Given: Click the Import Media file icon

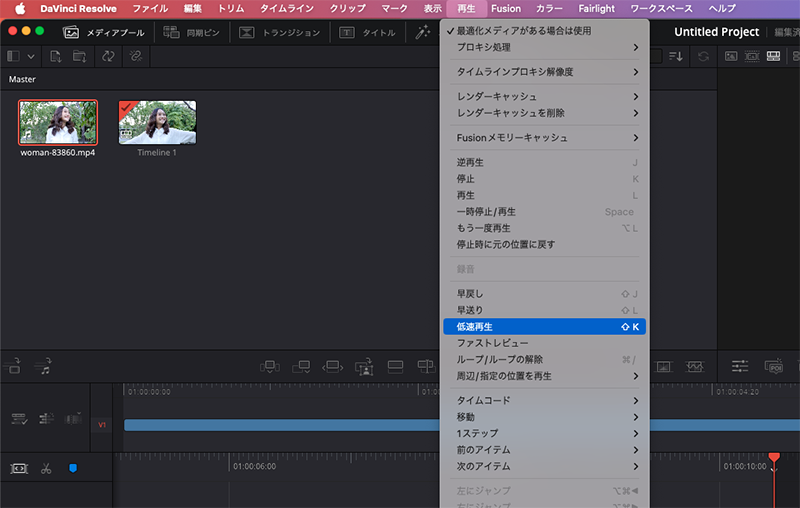Looking at the screenshot, I should (56, 56).
